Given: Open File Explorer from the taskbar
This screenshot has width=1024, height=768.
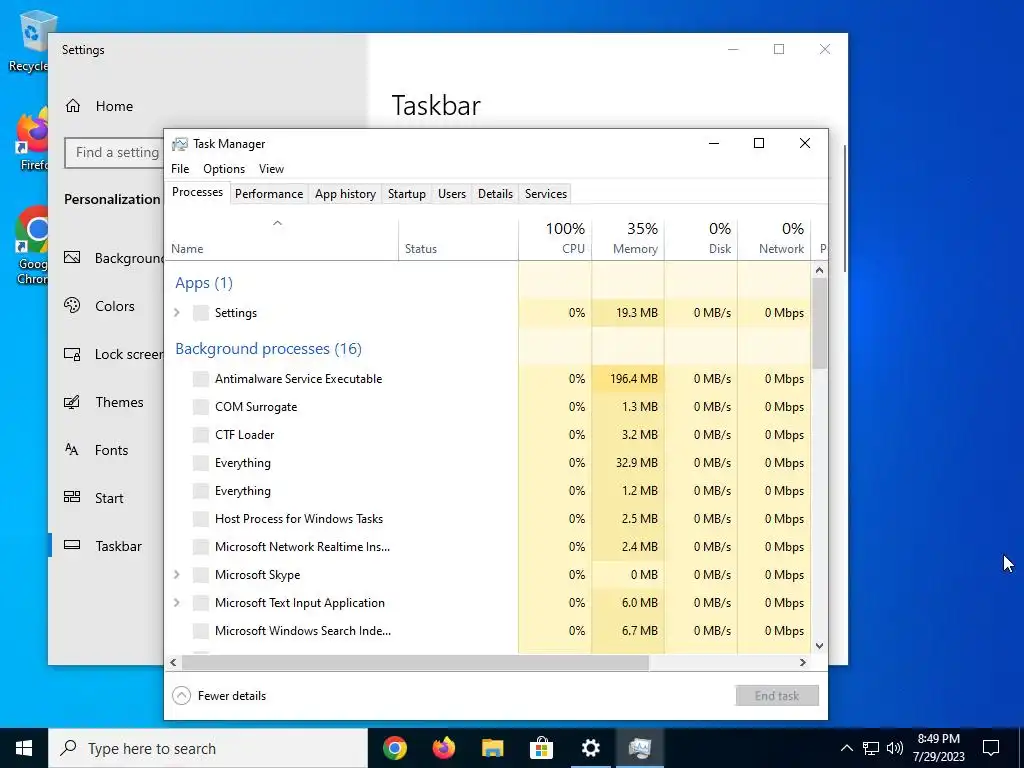Looking at the screenshot, I should 492,748.
